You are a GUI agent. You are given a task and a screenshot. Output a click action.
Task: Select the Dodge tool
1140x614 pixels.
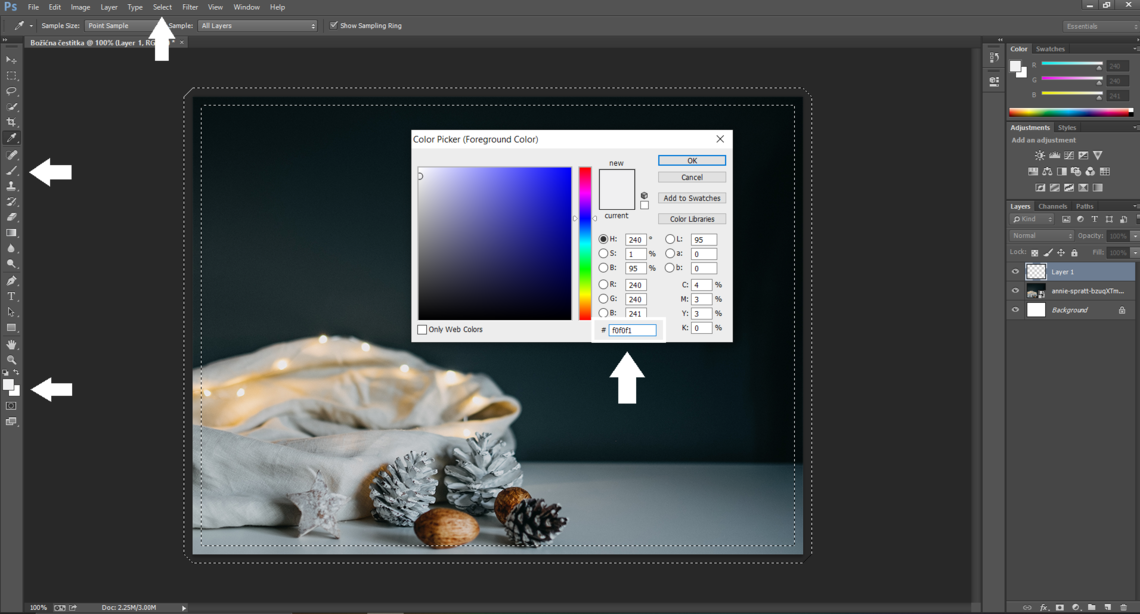pyautogui.click(x=11, y=264)
